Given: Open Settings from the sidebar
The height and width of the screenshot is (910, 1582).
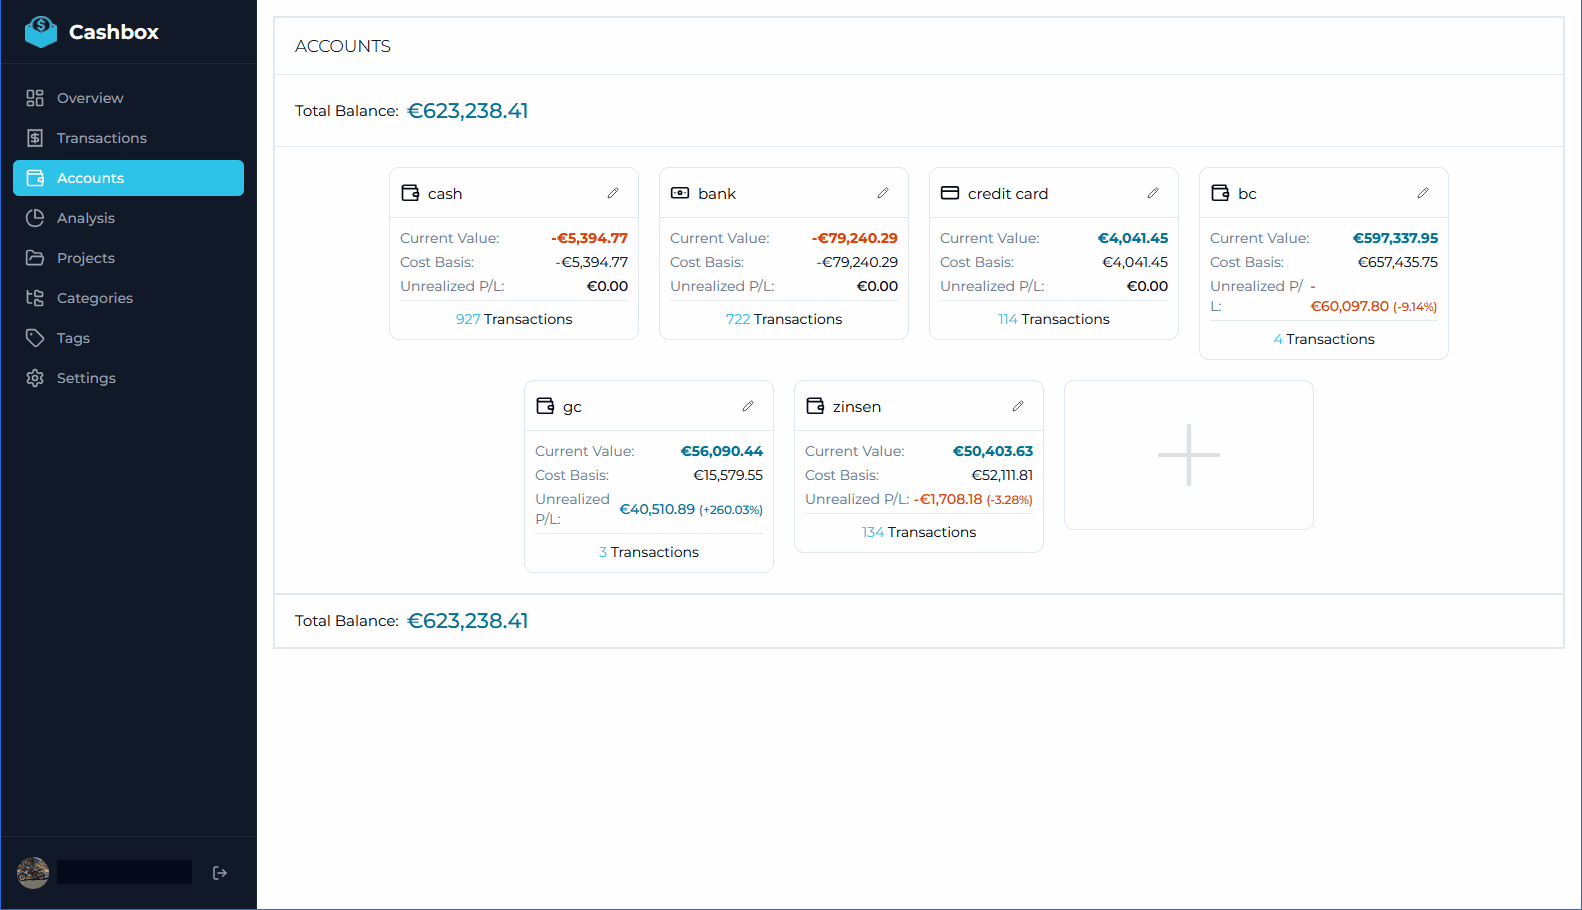Looking at the screenshot, I should pos(86,378).
